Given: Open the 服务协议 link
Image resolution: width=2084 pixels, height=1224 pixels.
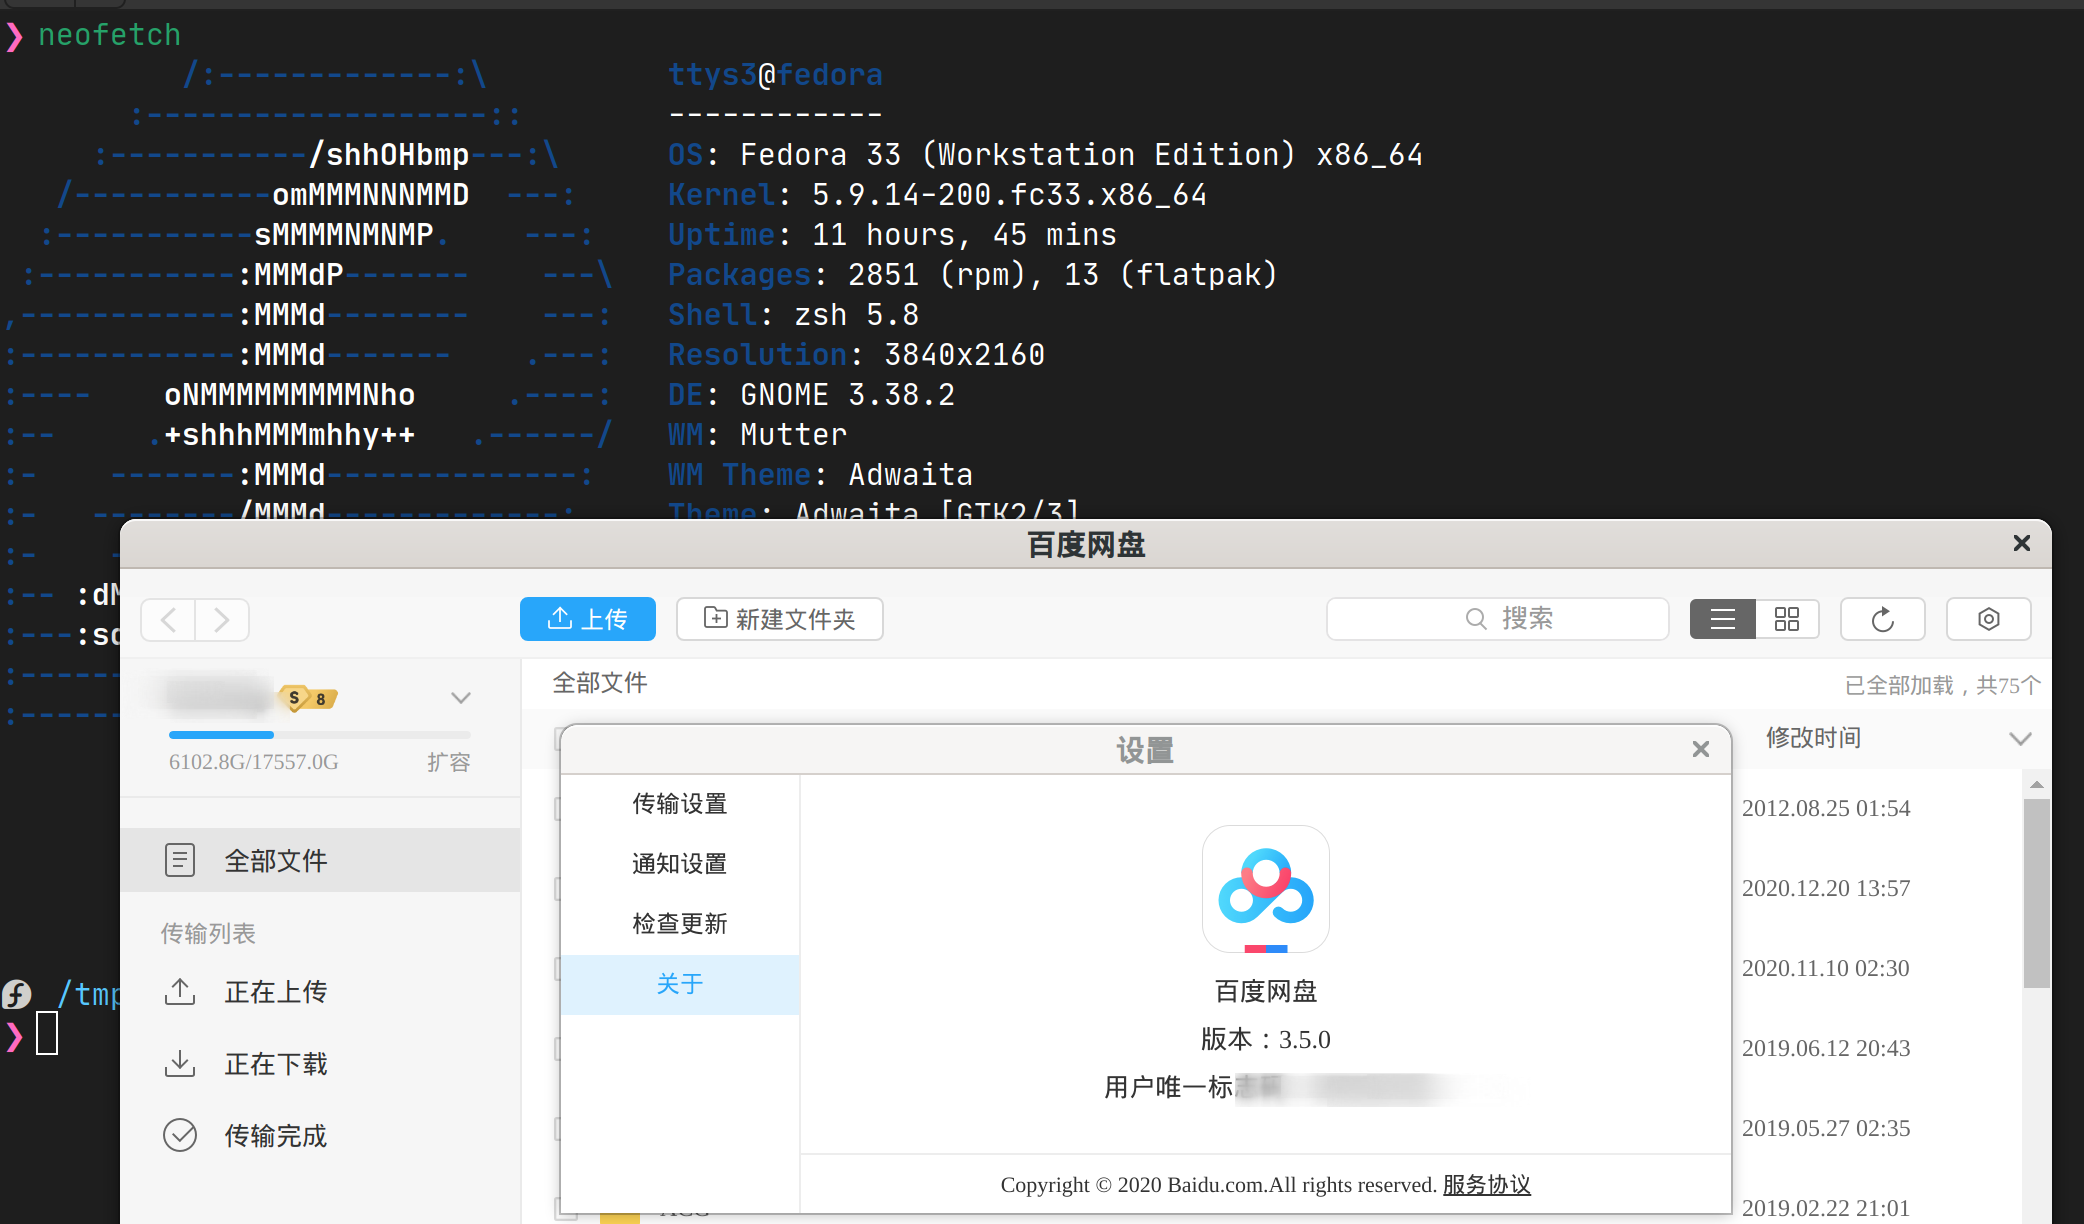Looking at the screenshot, I should coord(1486,1185).
